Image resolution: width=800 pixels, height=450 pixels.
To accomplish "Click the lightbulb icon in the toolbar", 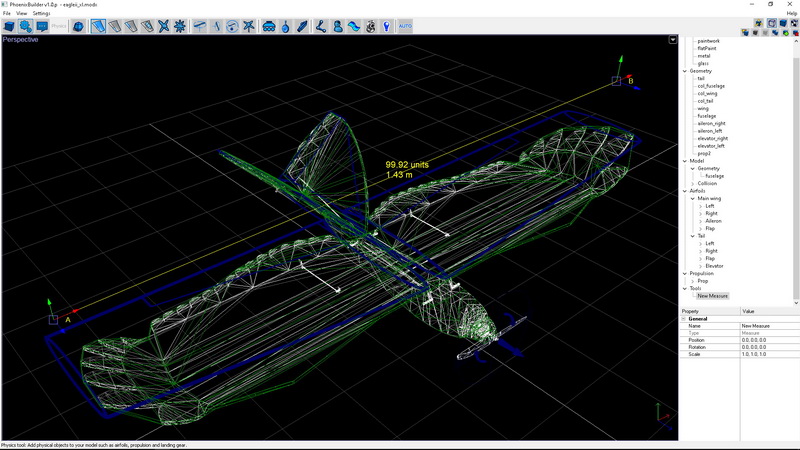I will (x=386, y=26).
